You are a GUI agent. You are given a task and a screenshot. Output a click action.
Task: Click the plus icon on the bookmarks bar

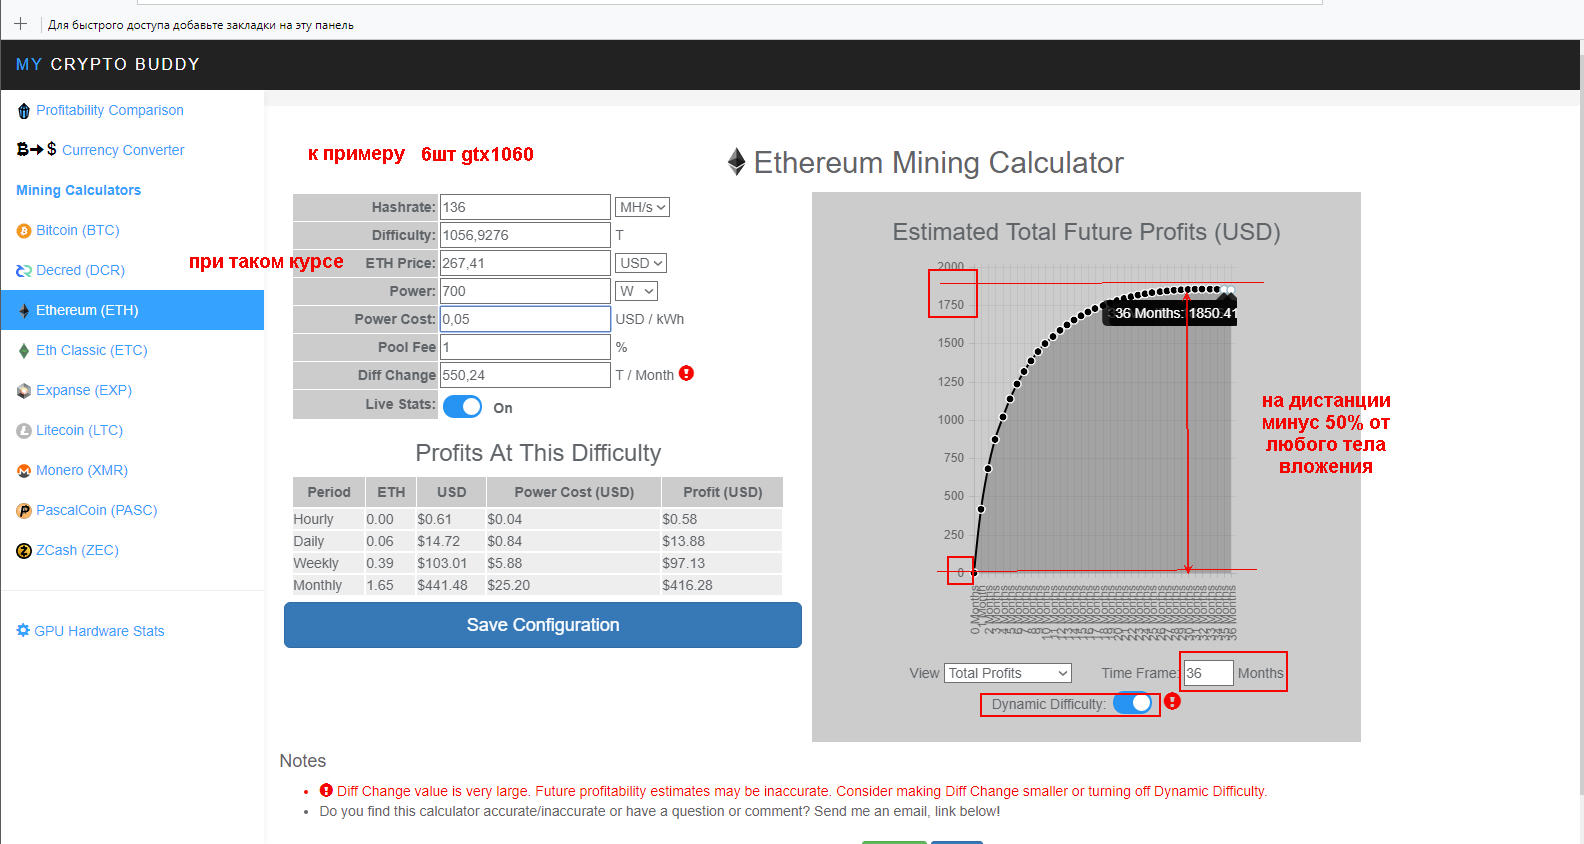click(20, 24)
